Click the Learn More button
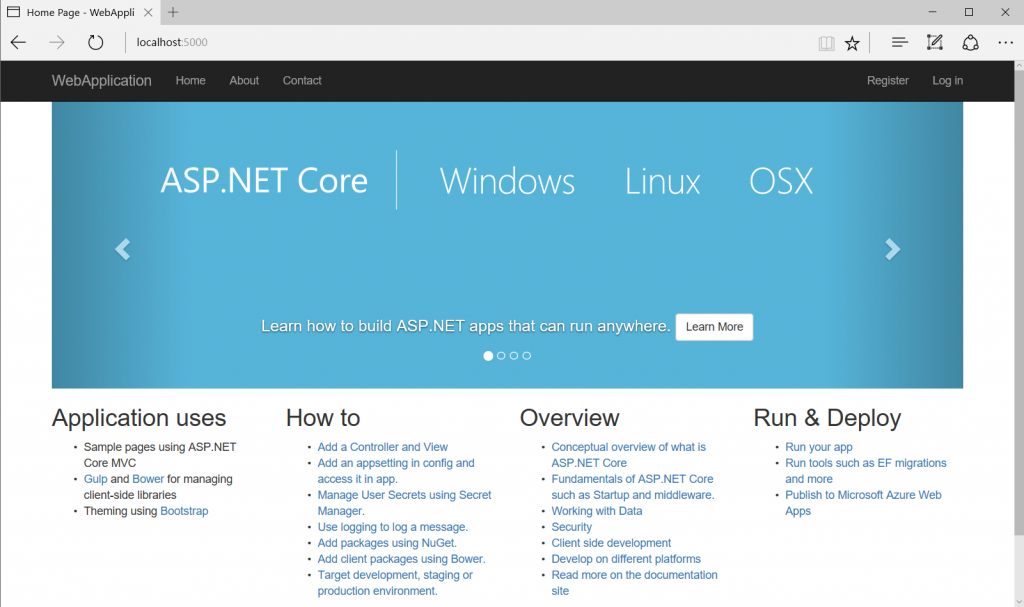Viewport: 1024px width, 607px height. [x=714, y=327]
